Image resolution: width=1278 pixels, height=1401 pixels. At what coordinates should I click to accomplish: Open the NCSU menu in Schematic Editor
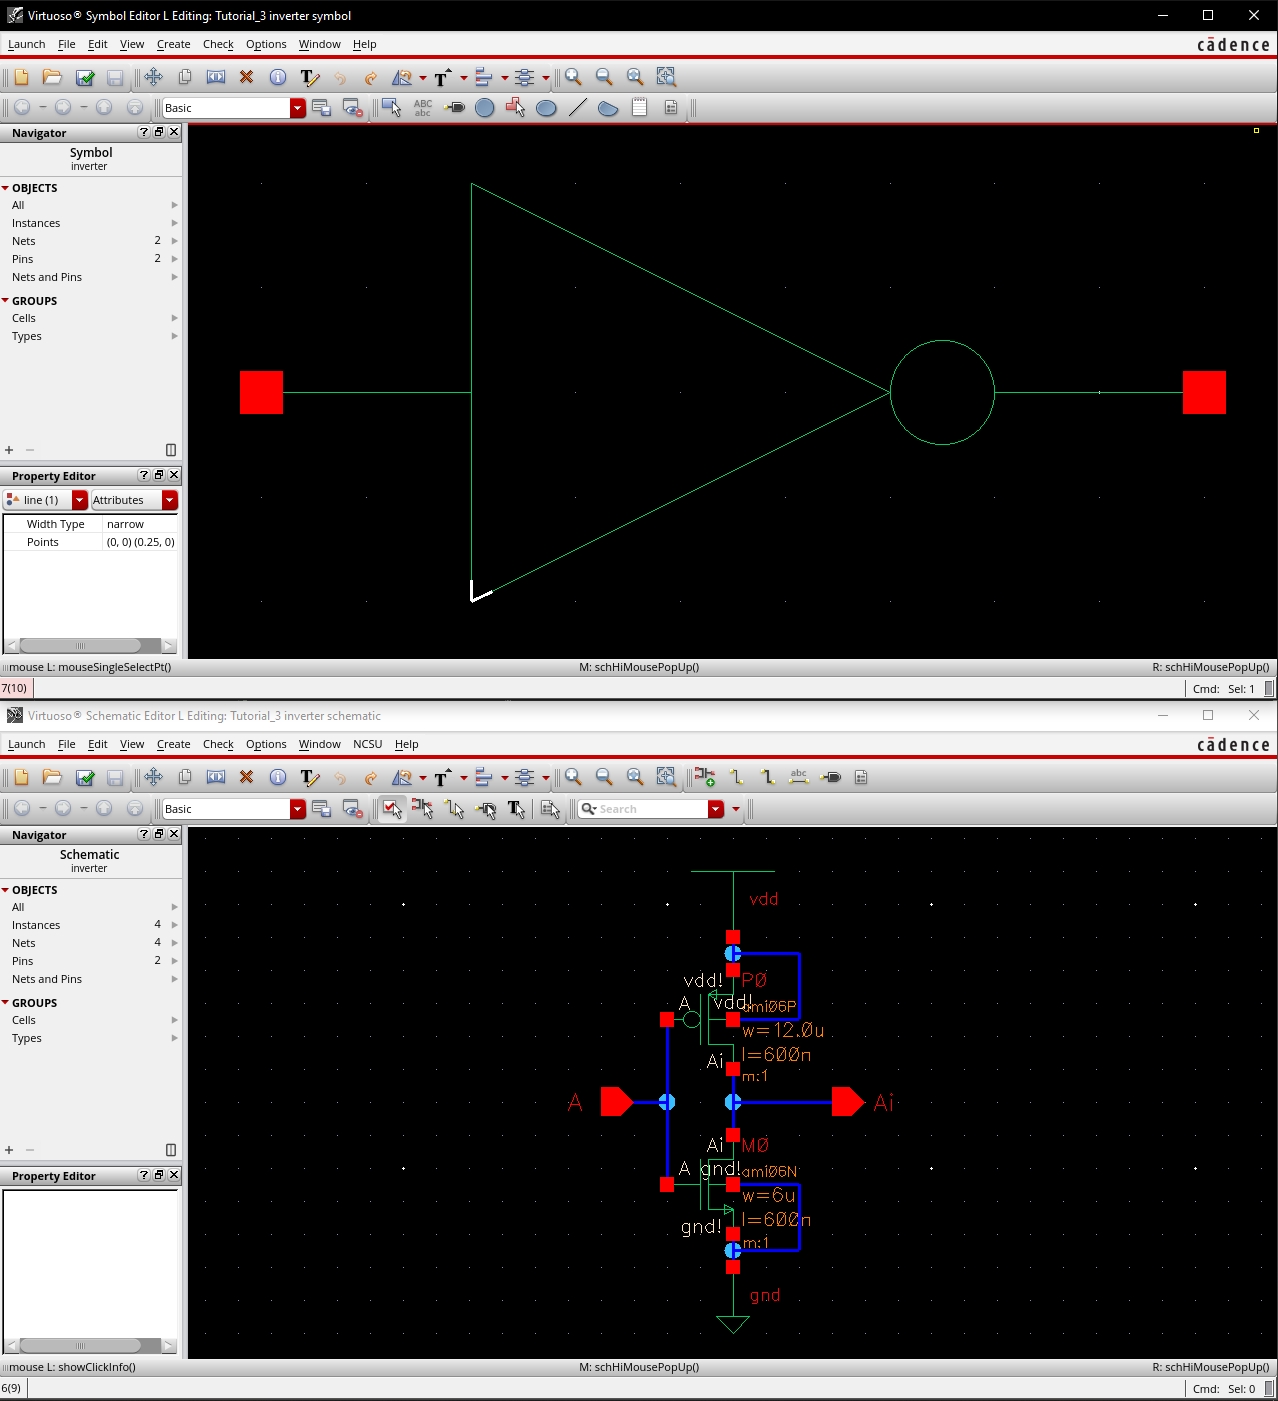tap(367, 744)
